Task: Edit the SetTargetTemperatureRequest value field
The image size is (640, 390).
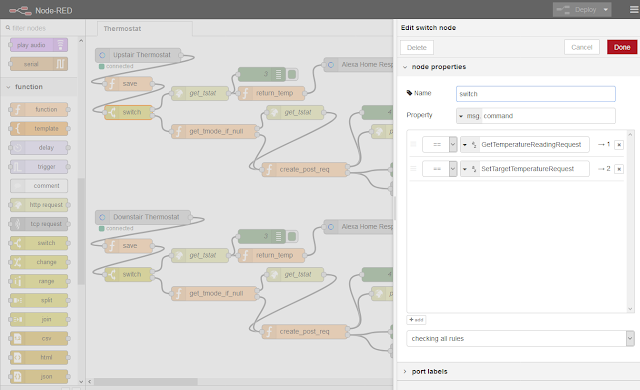Action: click(x=534, y=169)
